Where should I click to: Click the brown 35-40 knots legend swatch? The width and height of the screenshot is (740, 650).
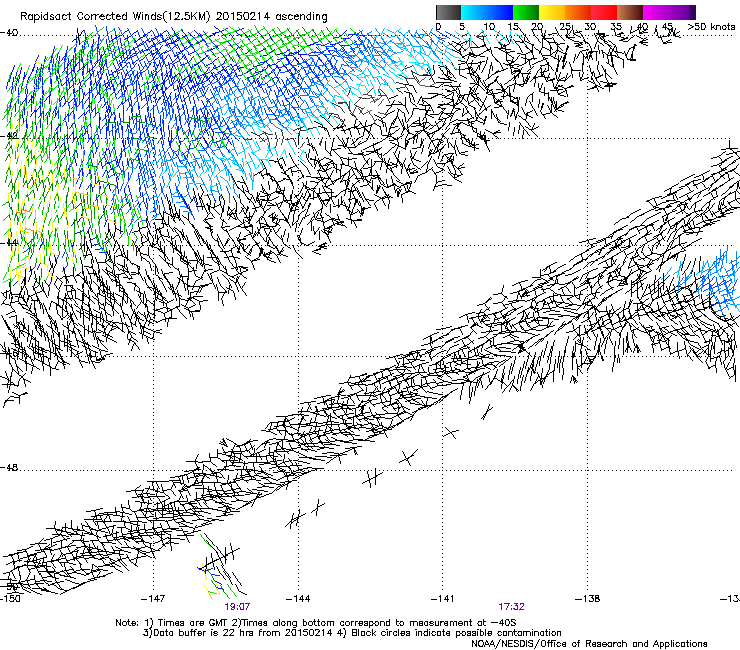click(630, 12)
